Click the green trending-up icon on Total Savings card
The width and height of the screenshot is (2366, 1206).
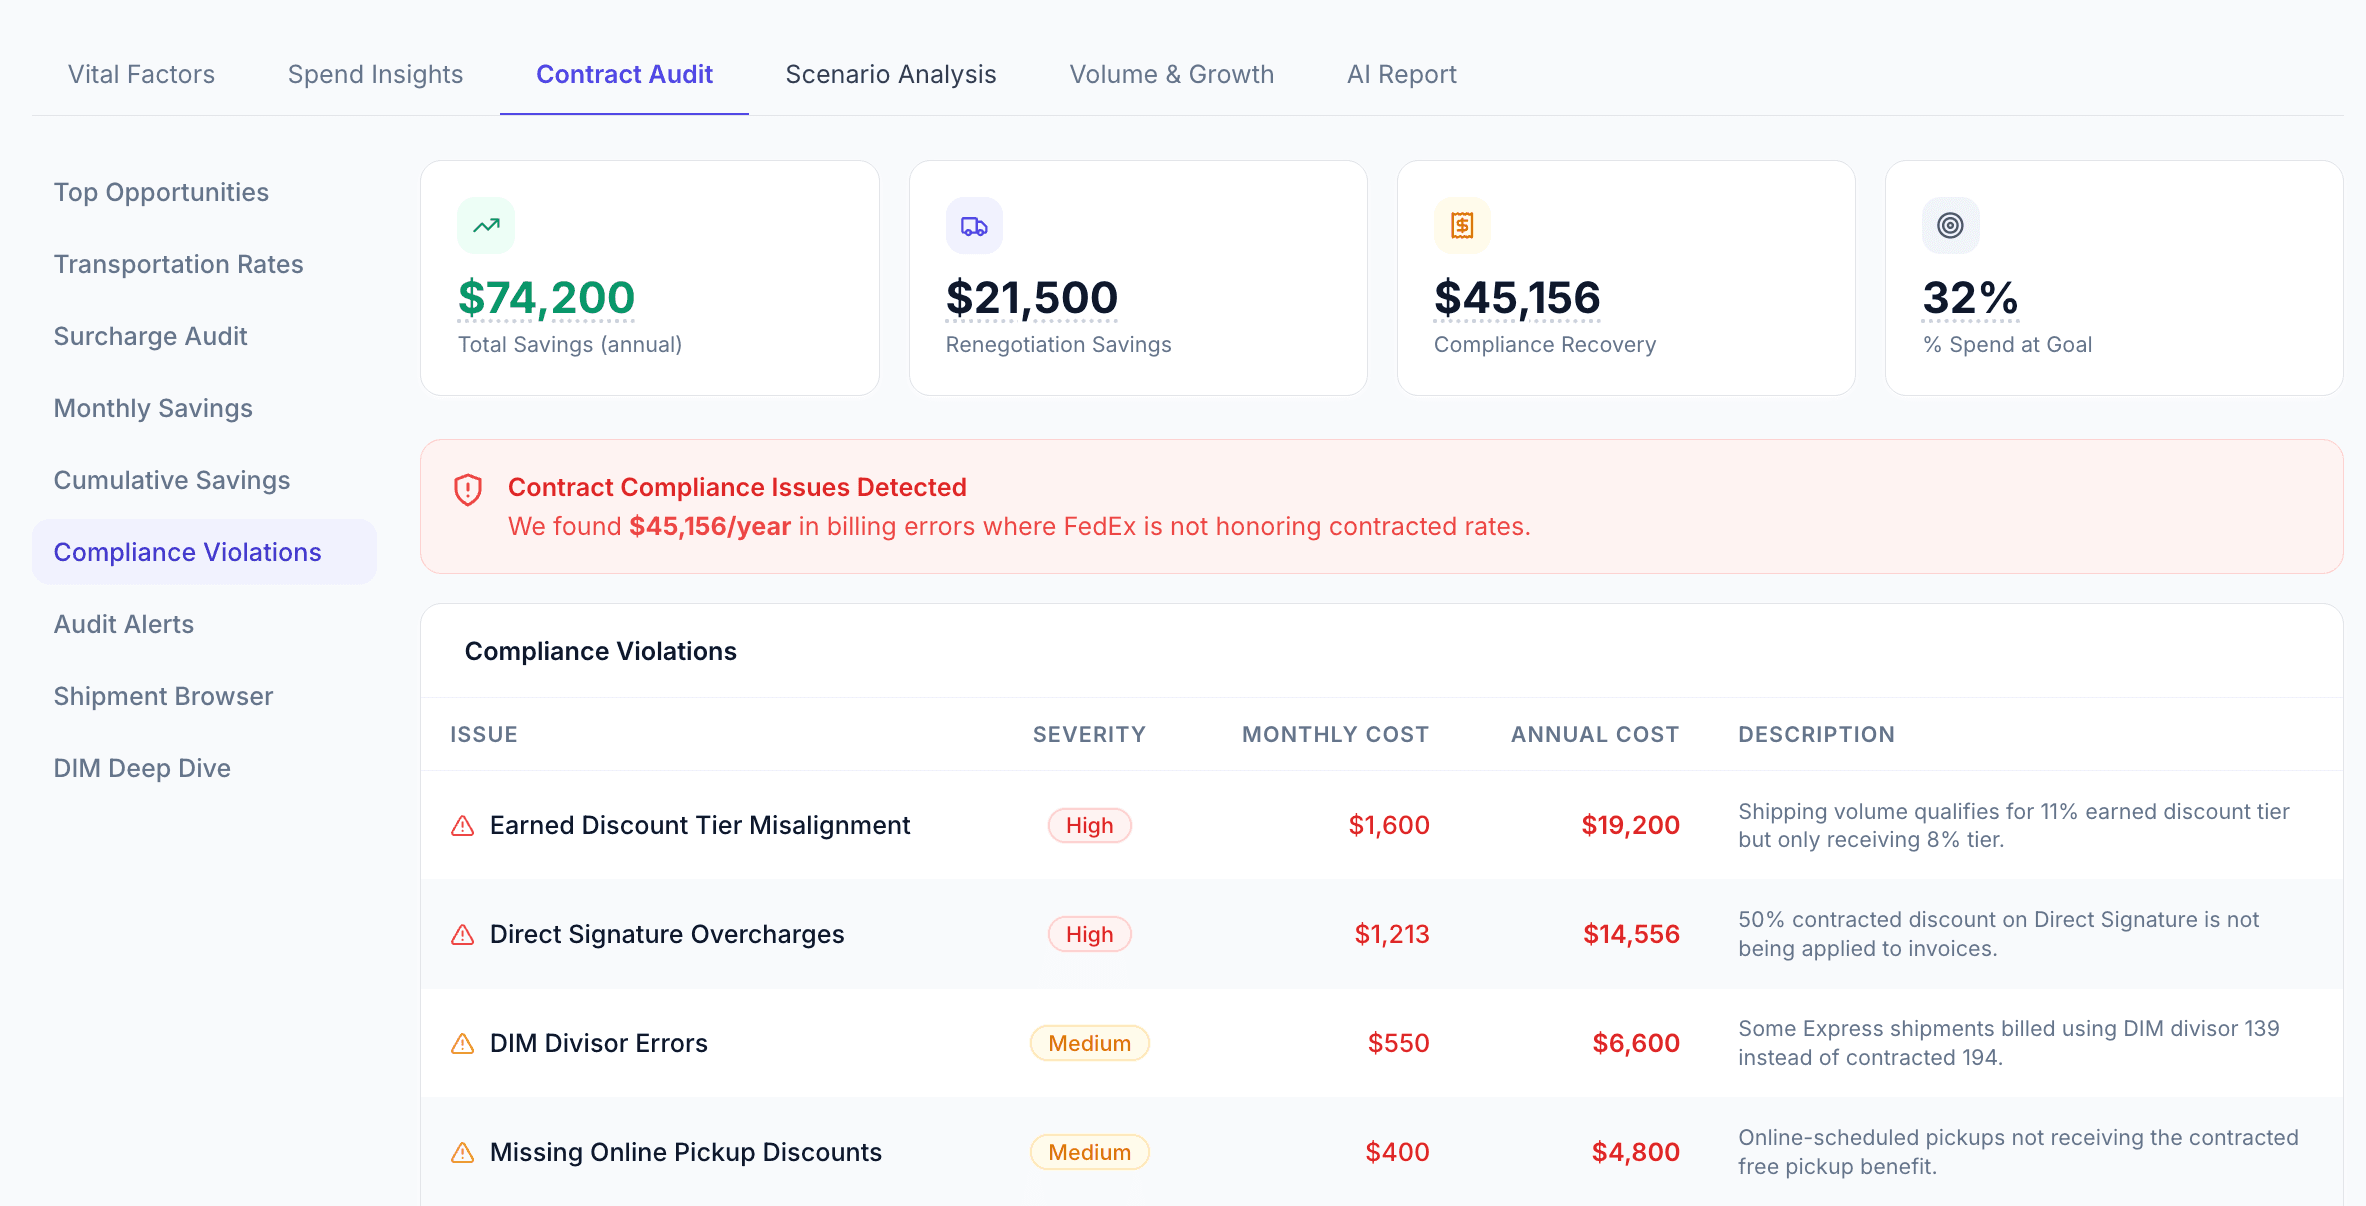pos(486,225)
